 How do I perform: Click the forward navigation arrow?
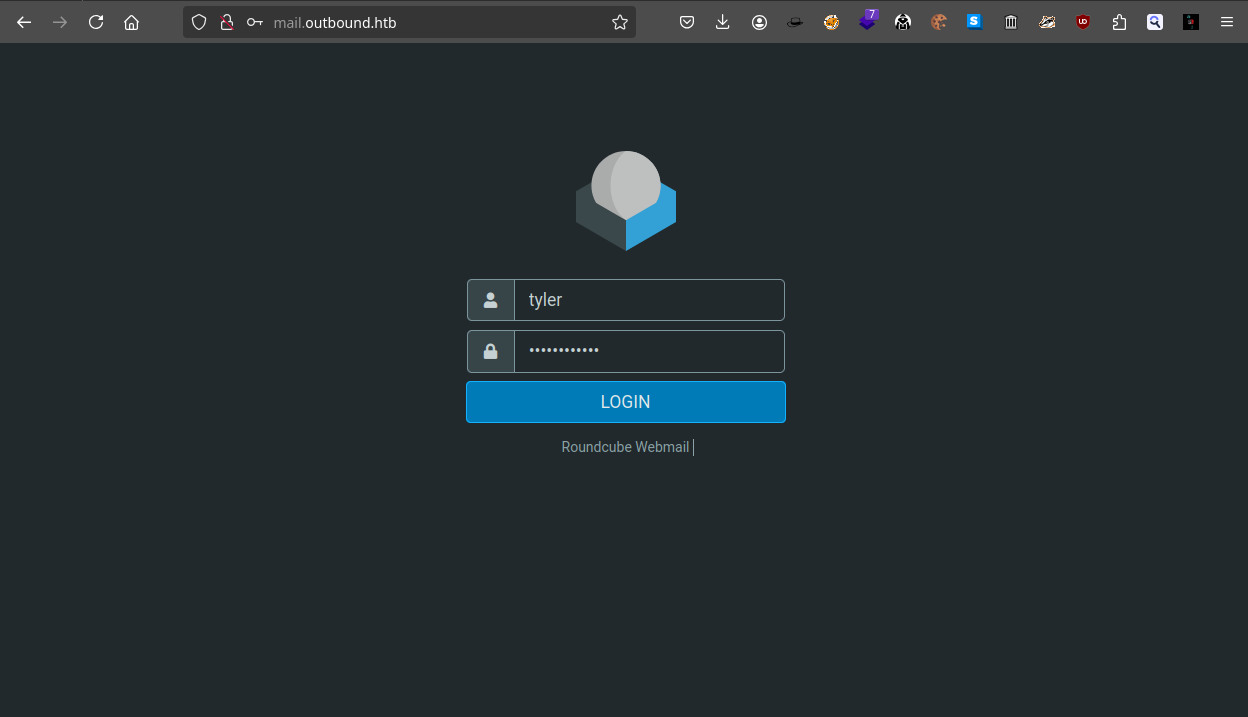[x=60, y=22]
